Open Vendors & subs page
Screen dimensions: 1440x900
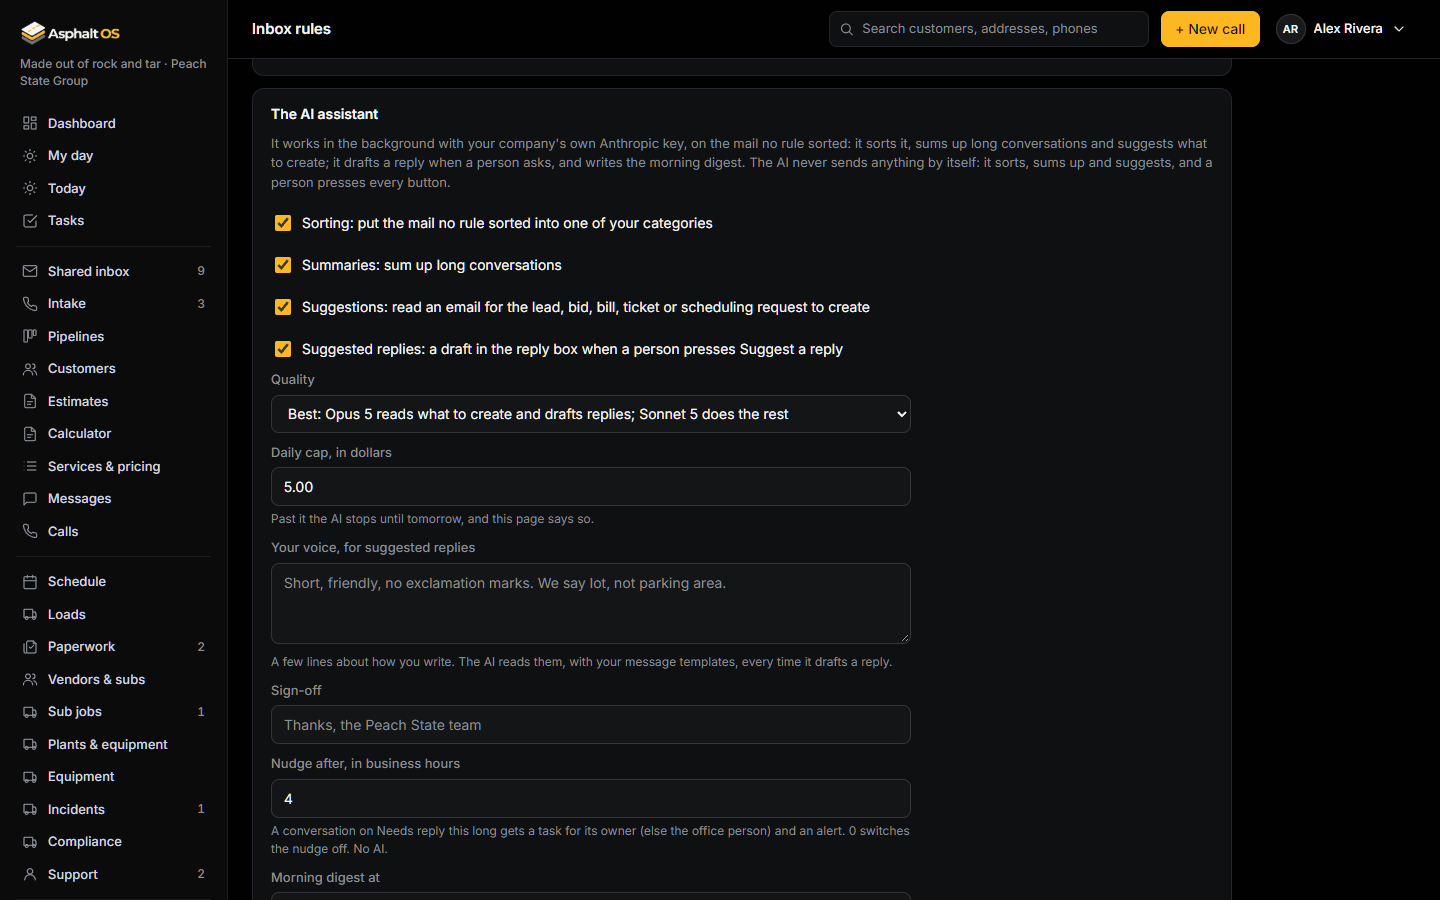click(114, 679)
